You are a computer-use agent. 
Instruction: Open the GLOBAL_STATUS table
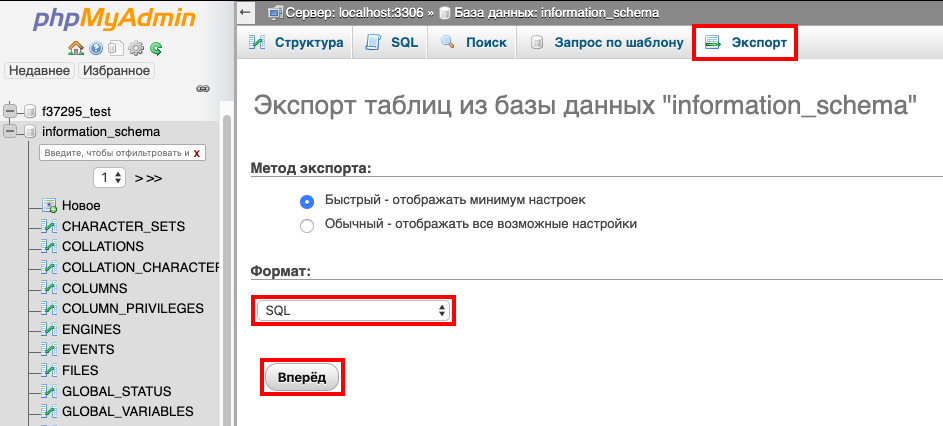pos(117,392)
